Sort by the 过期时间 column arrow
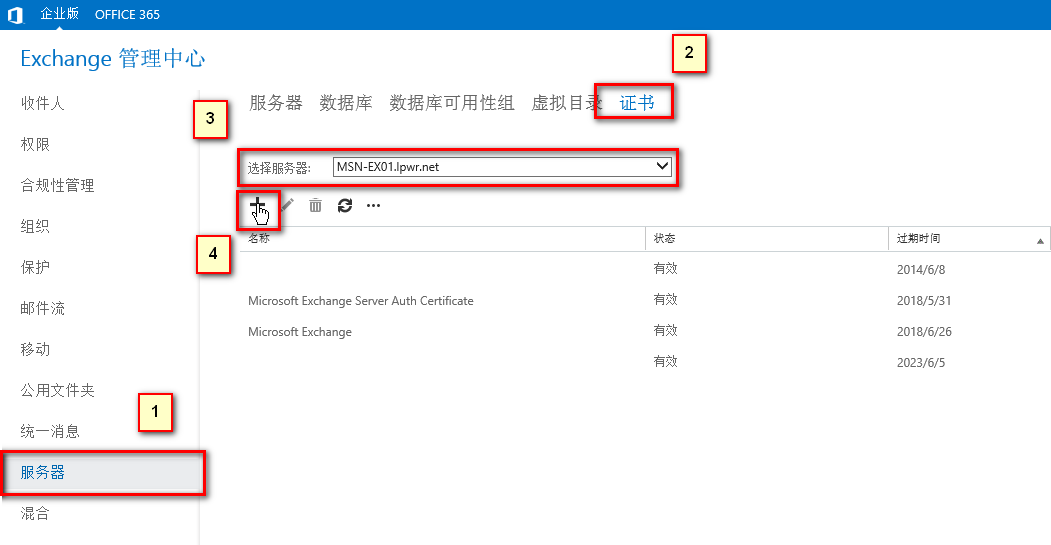 pyautogui.click(x=1040, y=241)
